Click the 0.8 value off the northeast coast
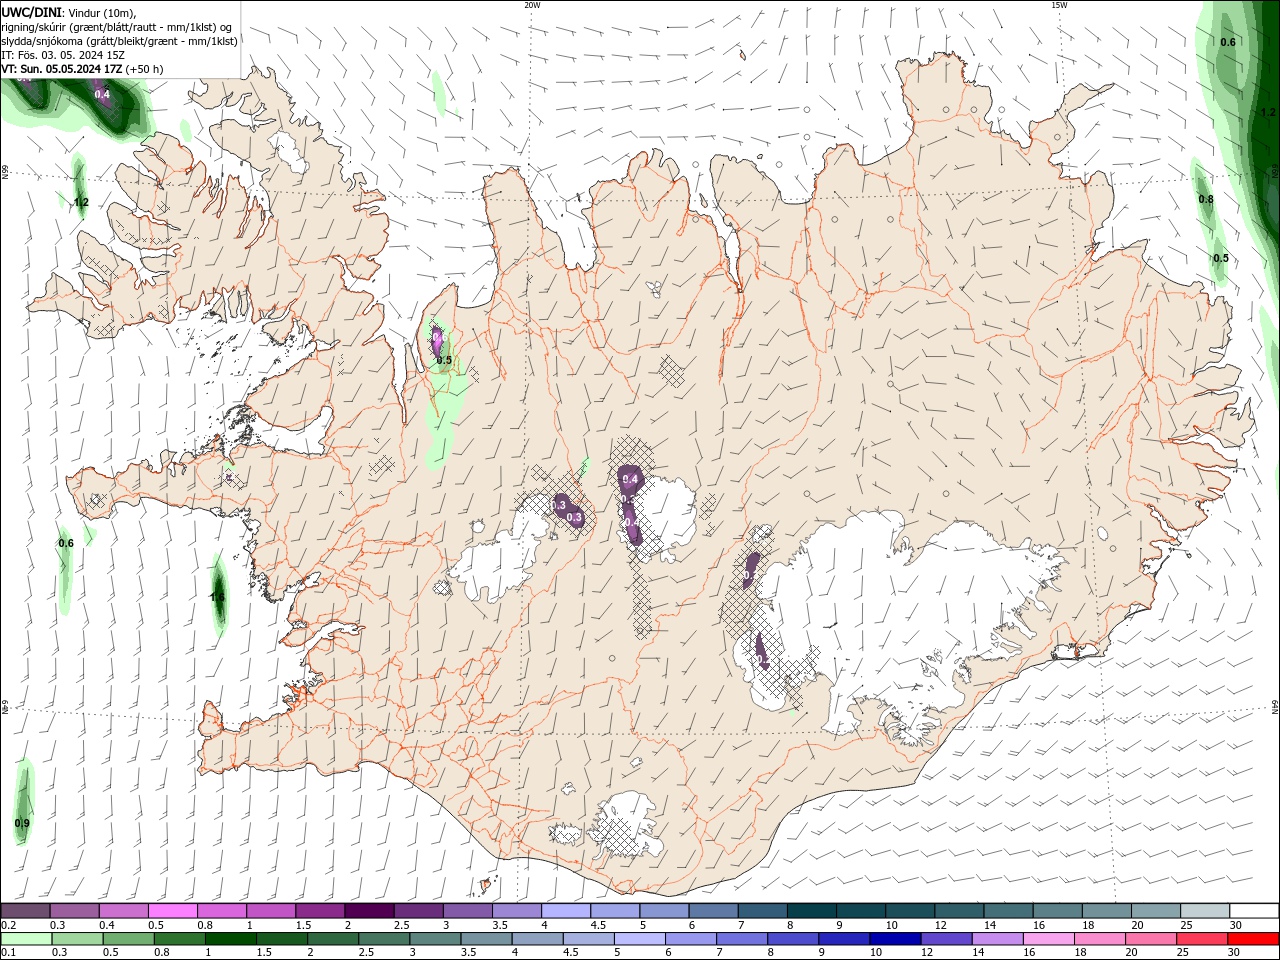This screenshot has width=1280, height=960. point(1206,200)
